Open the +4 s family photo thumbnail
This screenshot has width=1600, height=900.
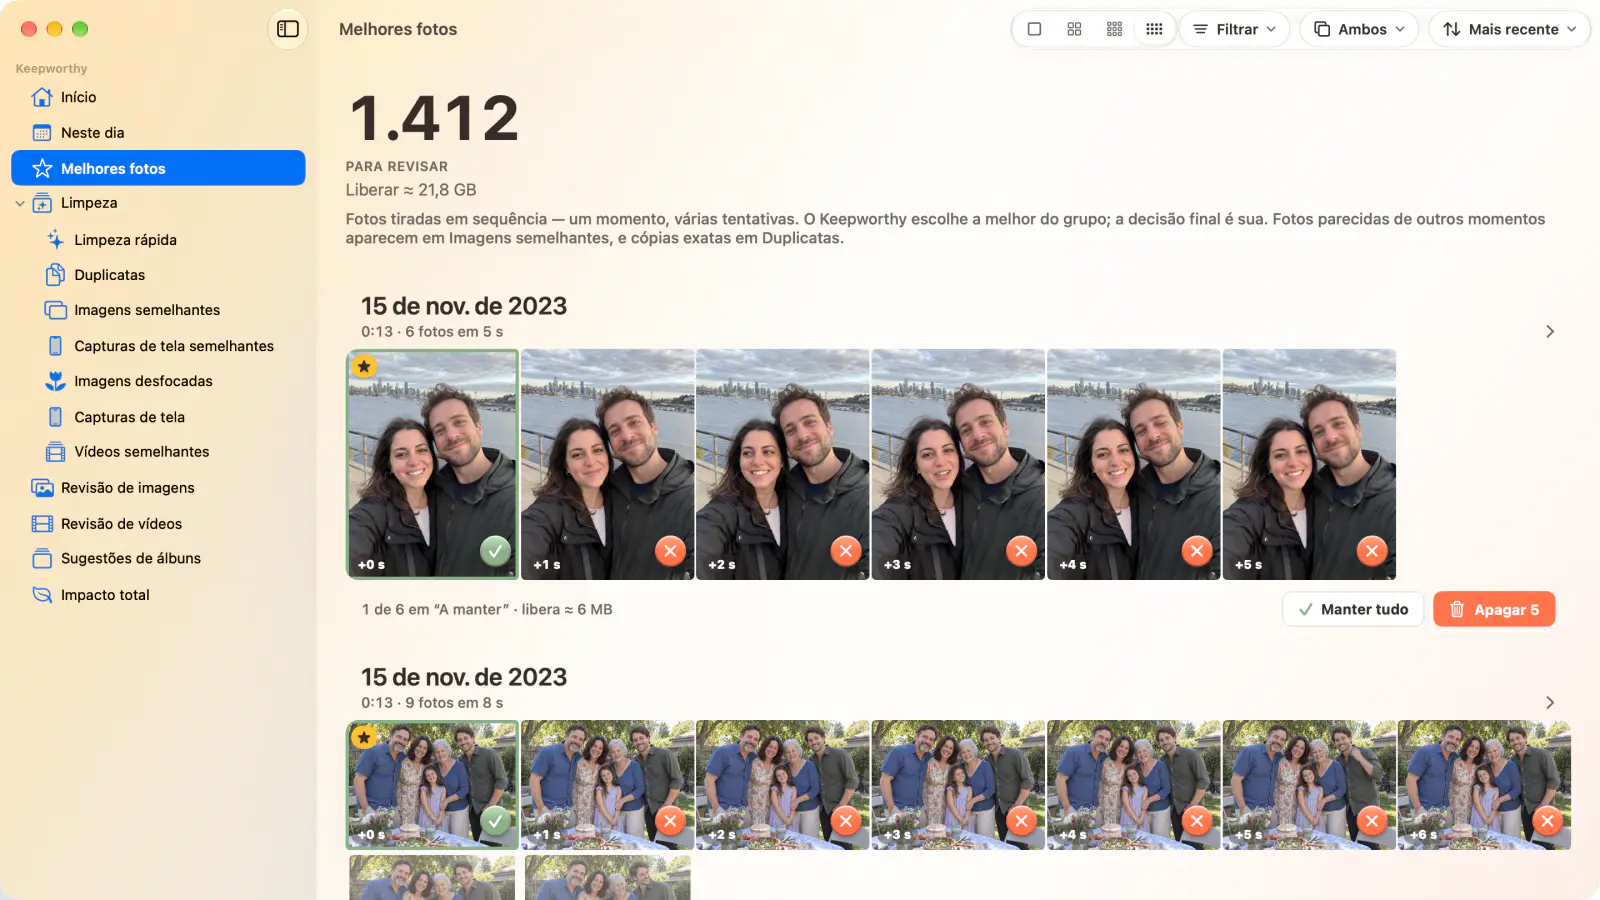[x=1134, y=785]
